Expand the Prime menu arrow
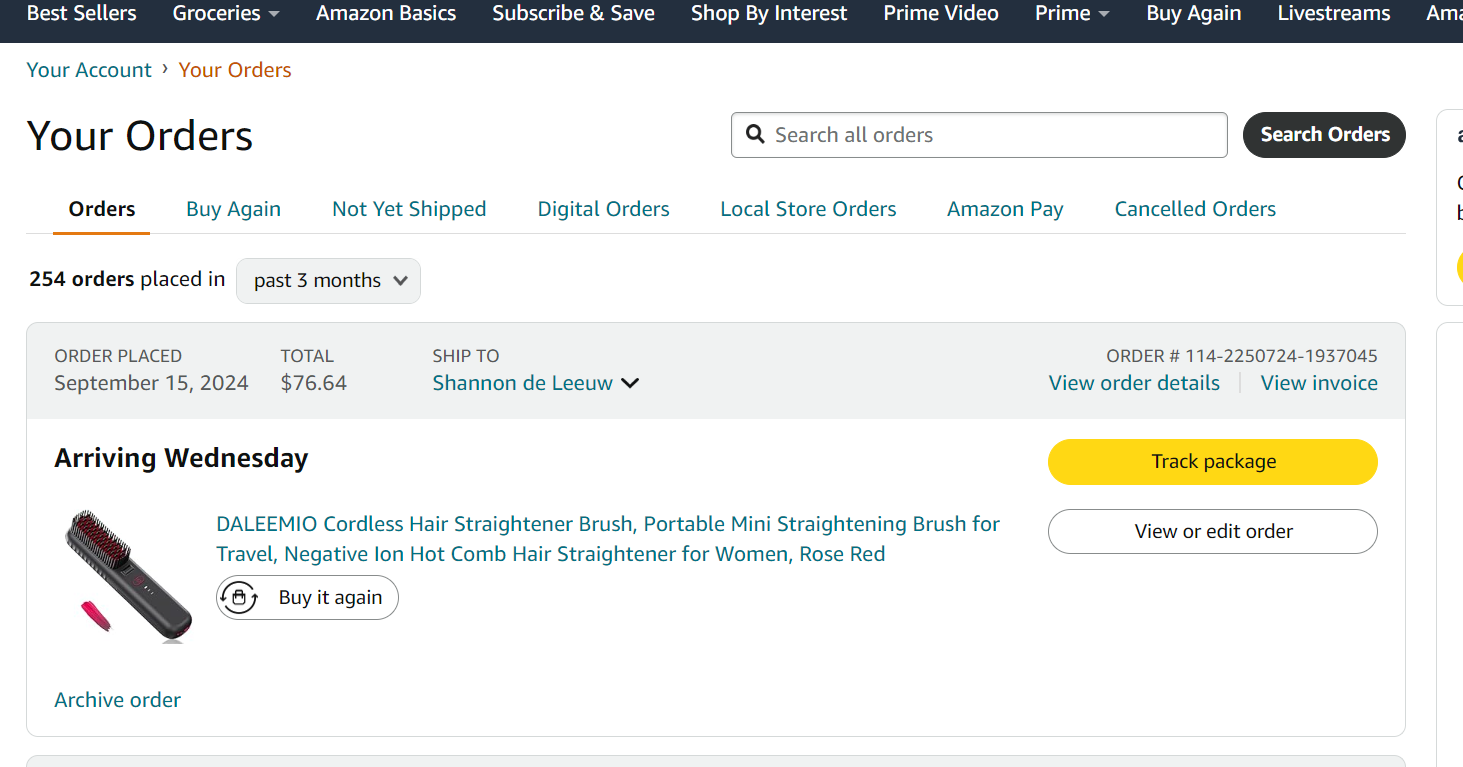Viewport: 1463px width, 767px height. coord(1104,14)
